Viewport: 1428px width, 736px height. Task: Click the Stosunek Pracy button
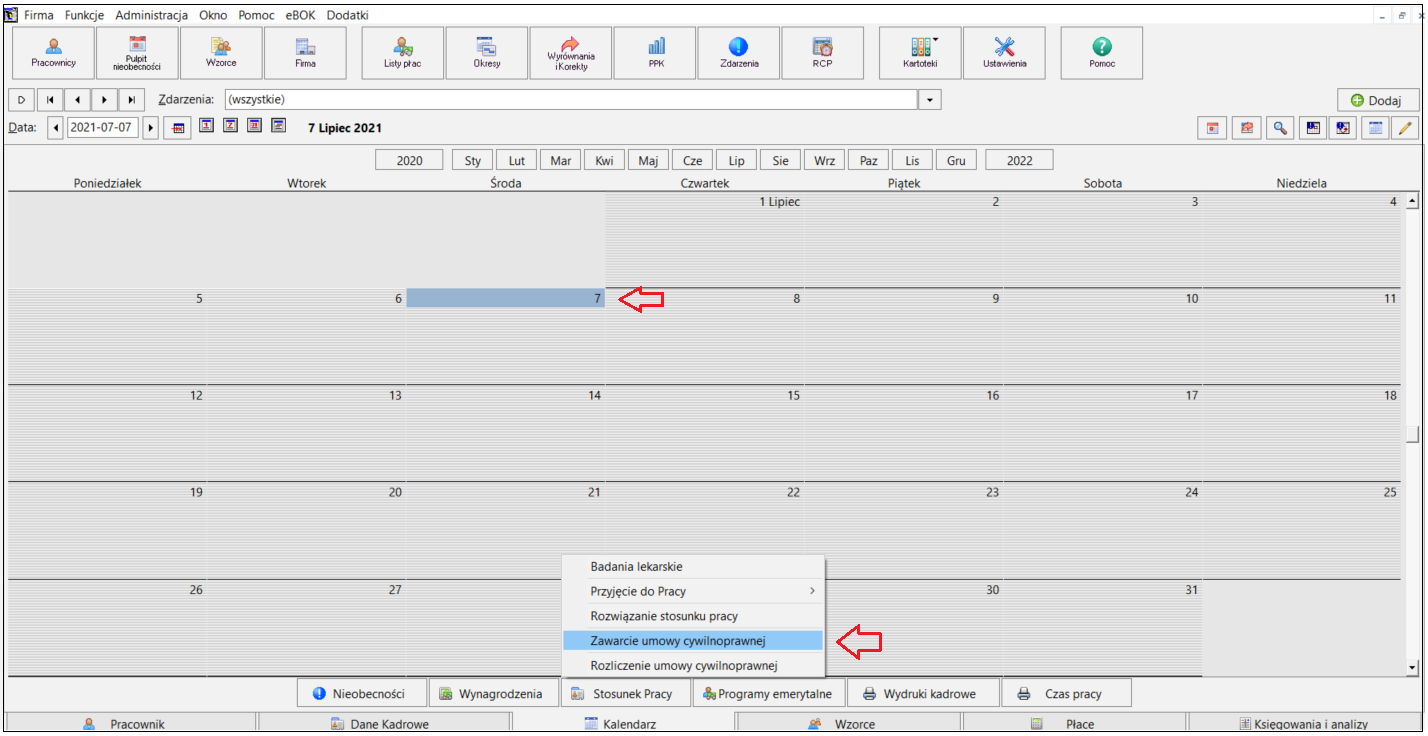625,693
